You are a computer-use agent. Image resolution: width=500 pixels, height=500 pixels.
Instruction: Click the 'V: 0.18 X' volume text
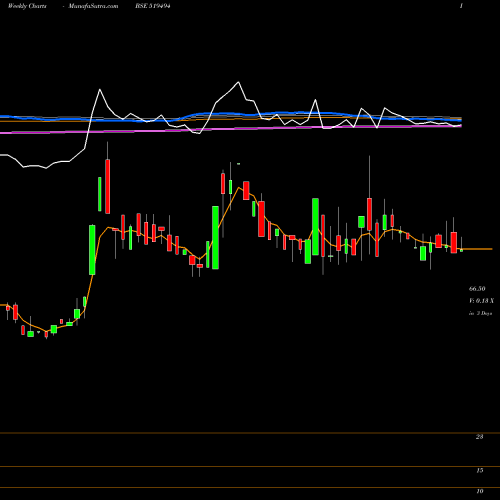coord(481,301)
